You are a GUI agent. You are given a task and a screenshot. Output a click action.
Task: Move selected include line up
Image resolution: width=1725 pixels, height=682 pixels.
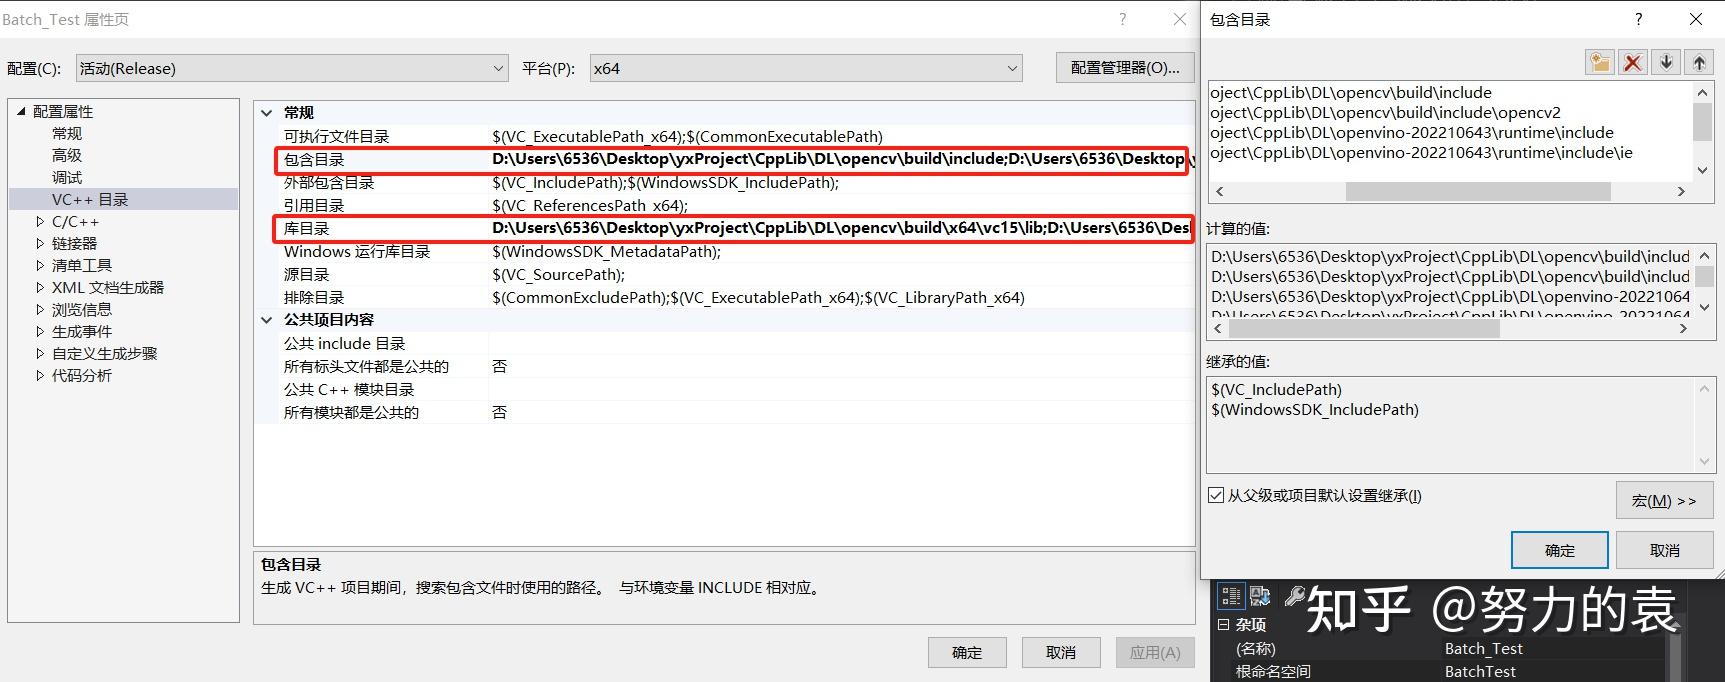[x=1699, y=62]
